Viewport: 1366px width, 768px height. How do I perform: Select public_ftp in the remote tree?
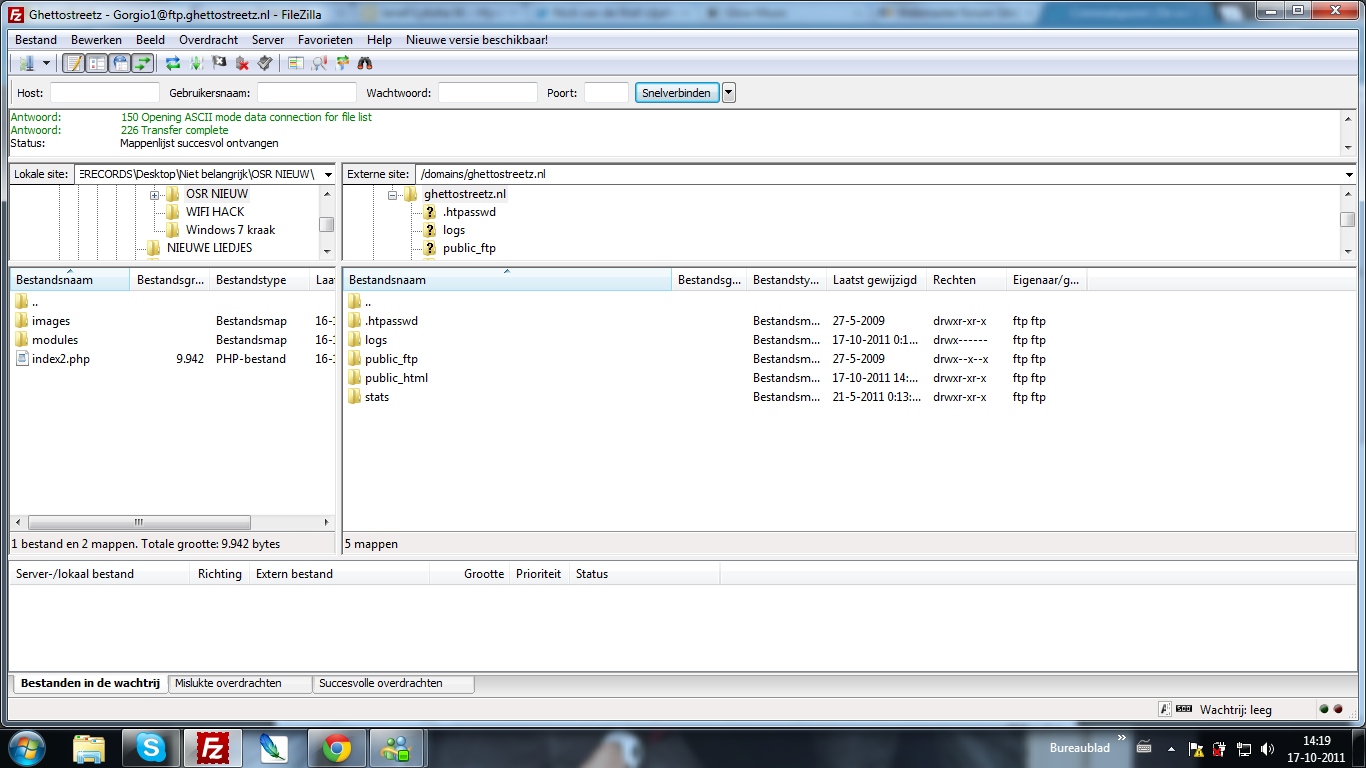469,248
